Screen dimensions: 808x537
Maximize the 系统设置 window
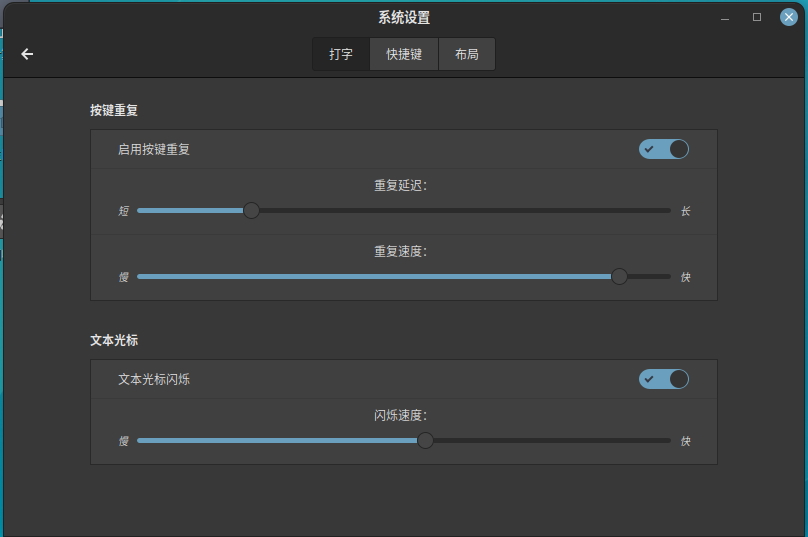(x=757, y=17)
